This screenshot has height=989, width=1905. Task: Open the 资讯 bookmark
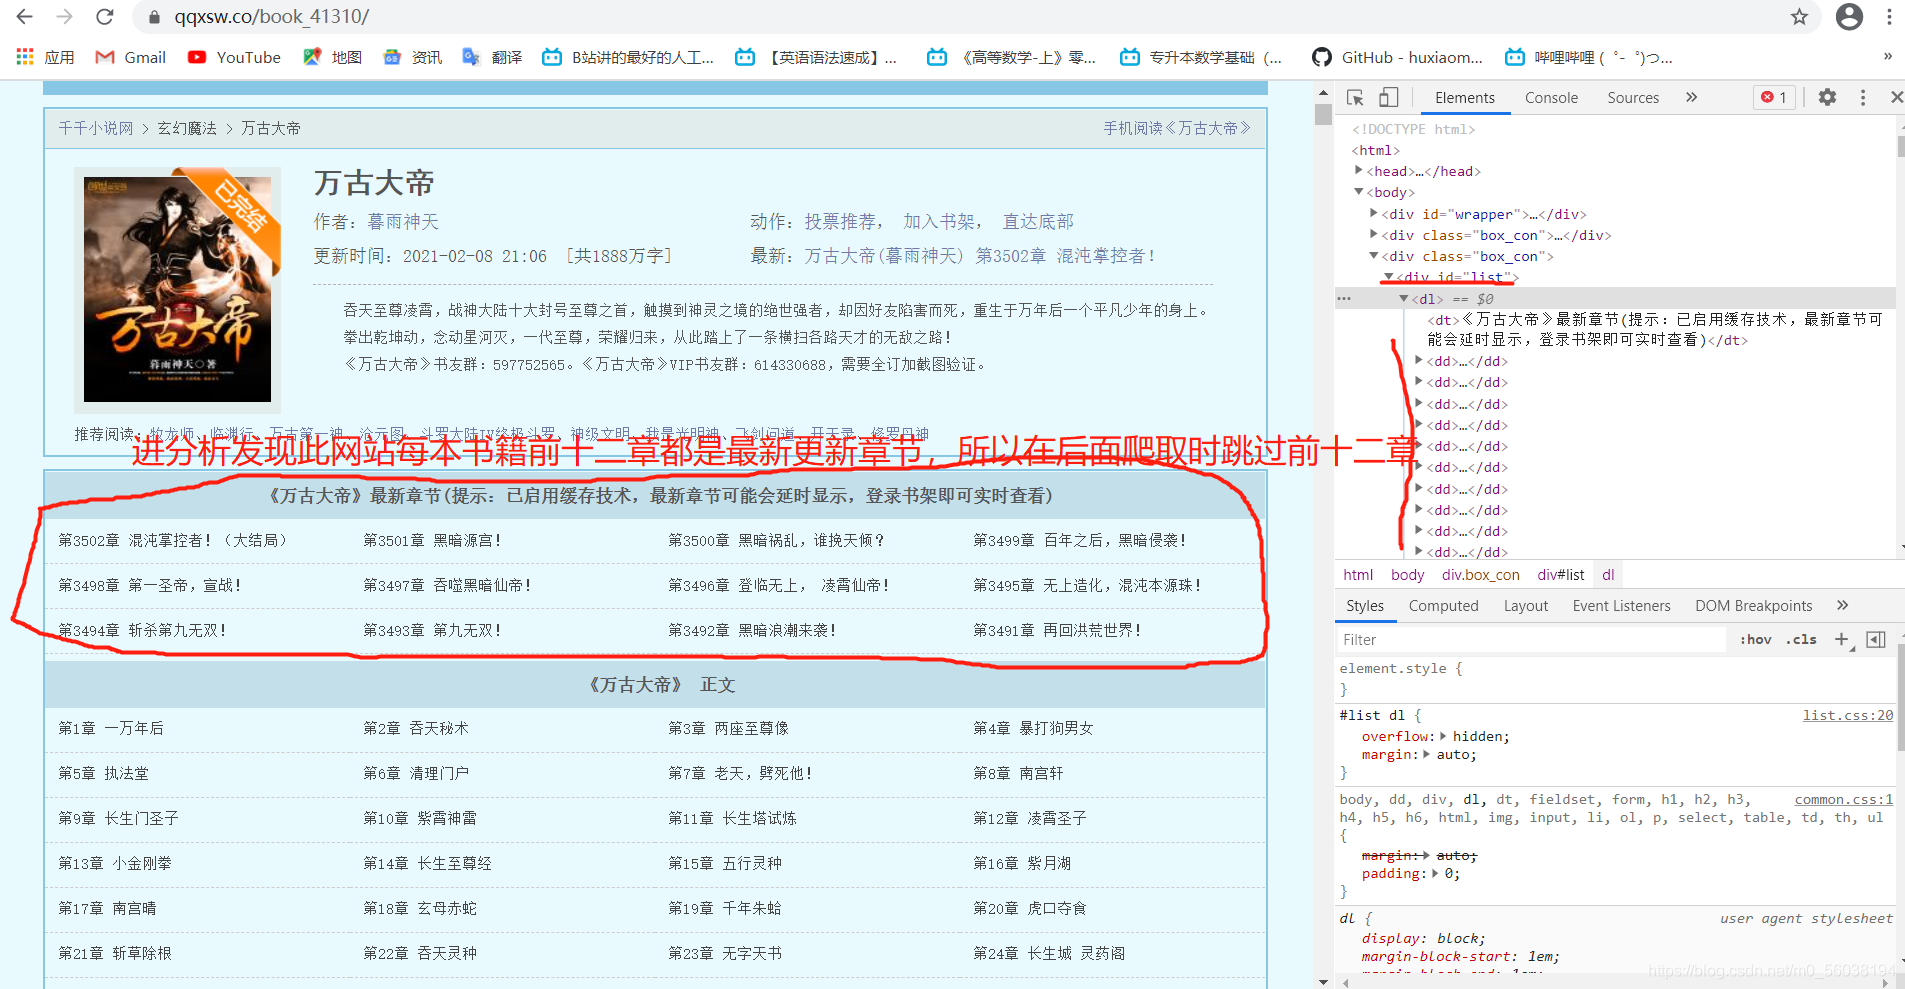[413, 57]
